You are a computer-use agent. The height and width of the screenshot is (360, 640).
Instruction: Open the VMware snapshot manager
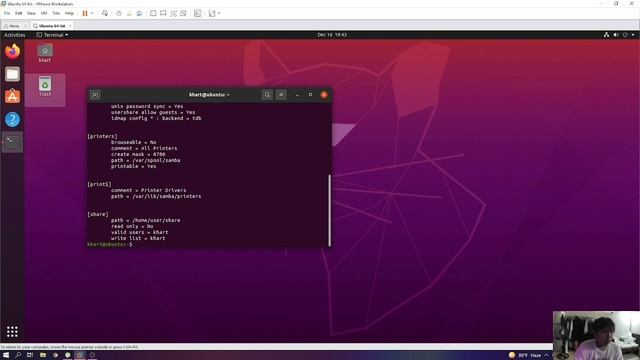click(139, 13)
